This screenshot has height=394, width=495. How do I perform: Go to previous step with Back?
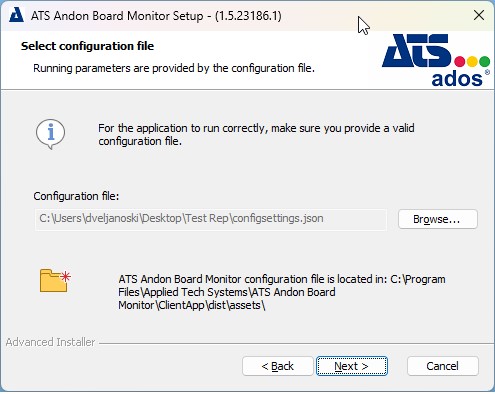coord(278,366)
